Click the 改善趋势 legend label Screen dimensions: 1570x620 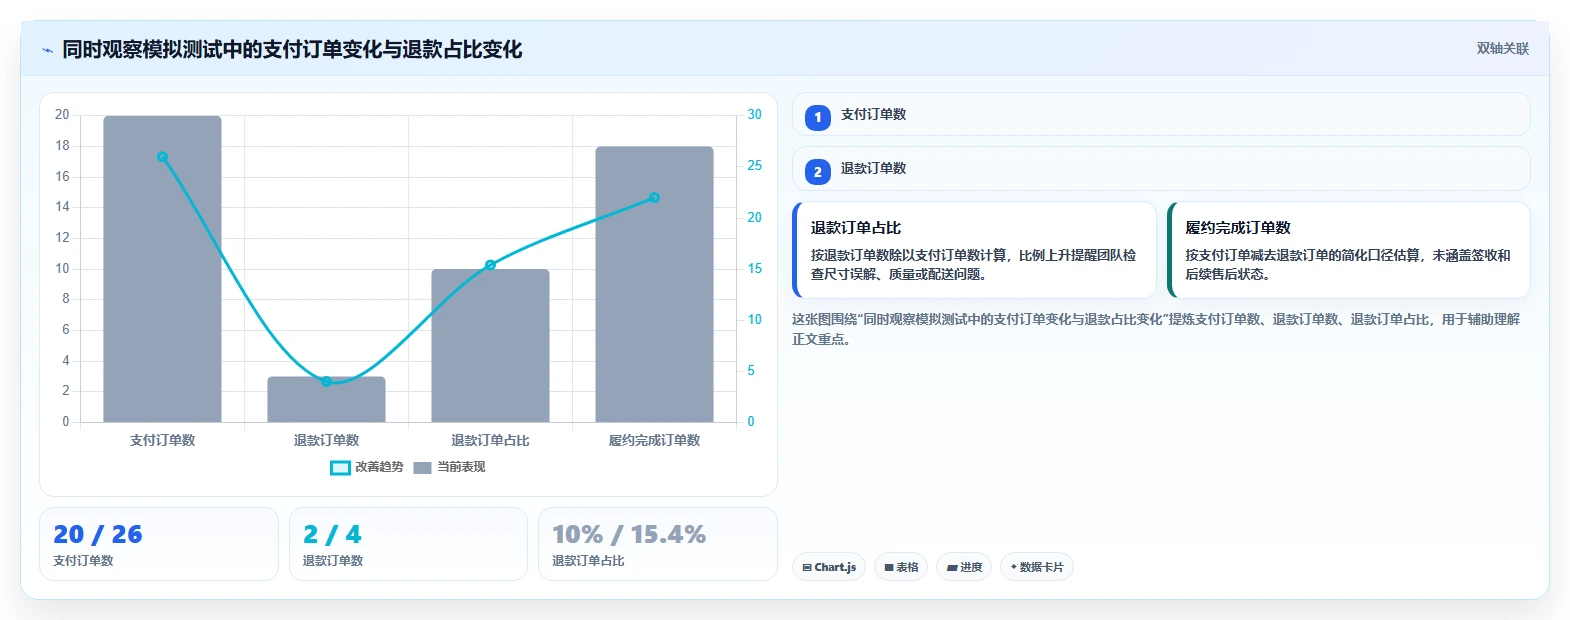pos(379,467)
